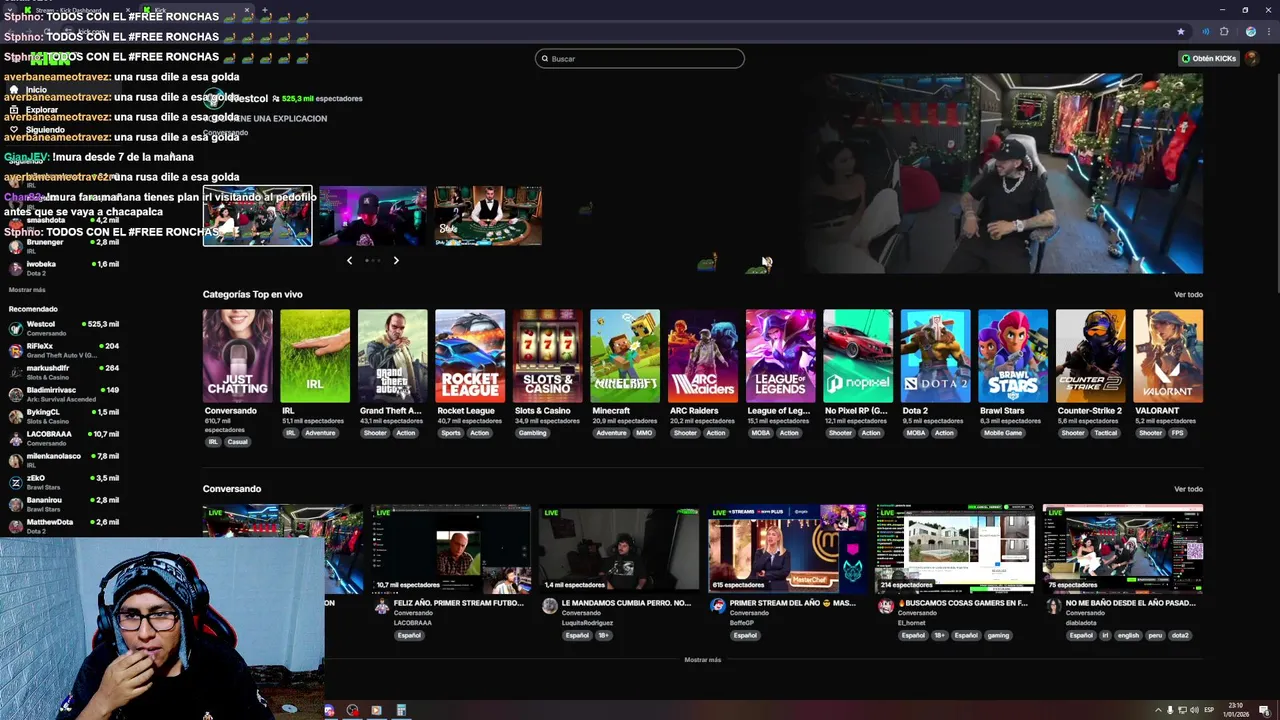Open RiFleXx in the Recomendado list
Viewport: 1280px width, 720px height.
(x=64, y=350)
